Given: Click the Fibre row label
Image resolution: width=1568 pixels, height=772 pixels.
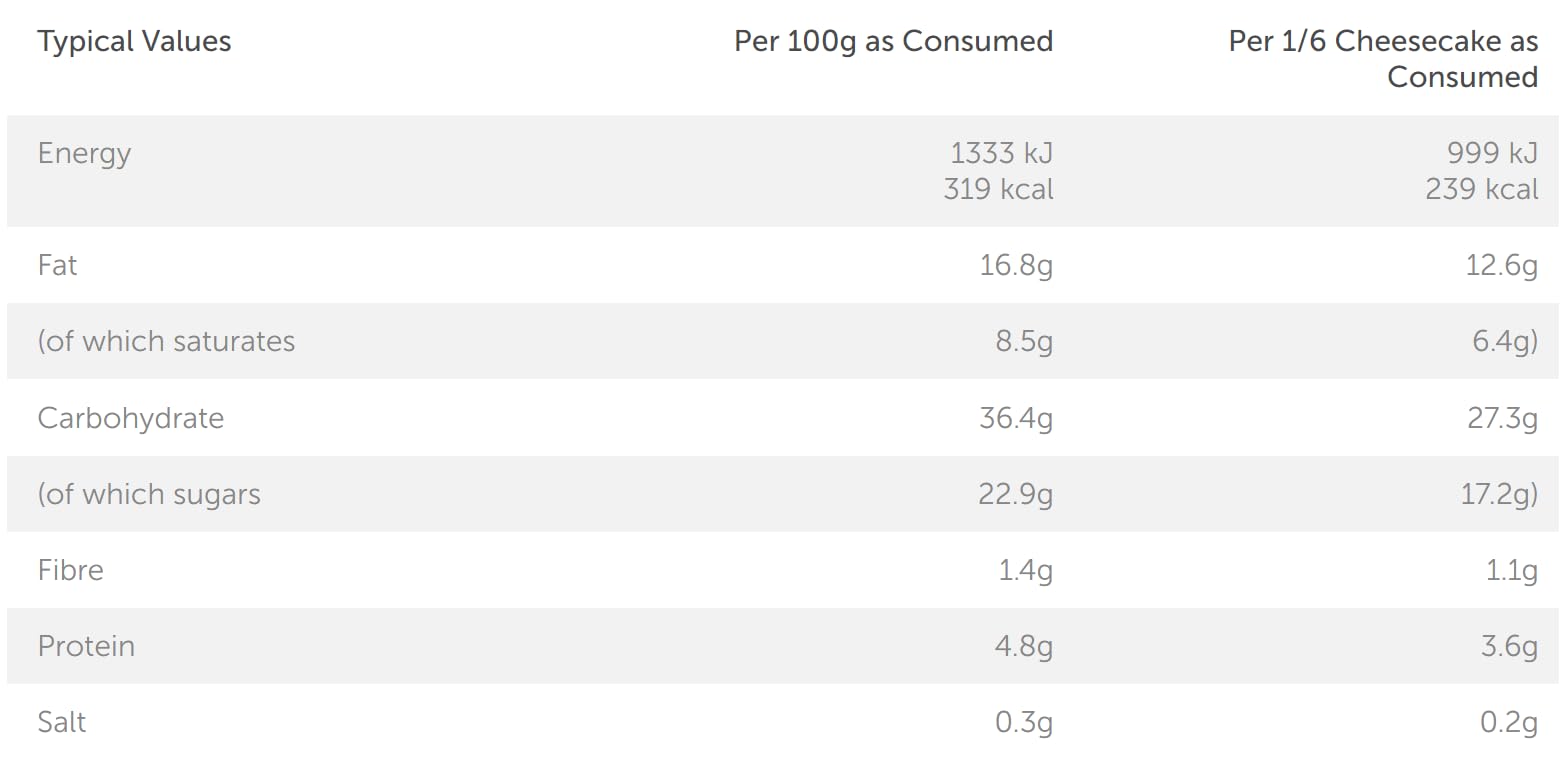Looking at the screenshot, I should (x=70, y=570).
